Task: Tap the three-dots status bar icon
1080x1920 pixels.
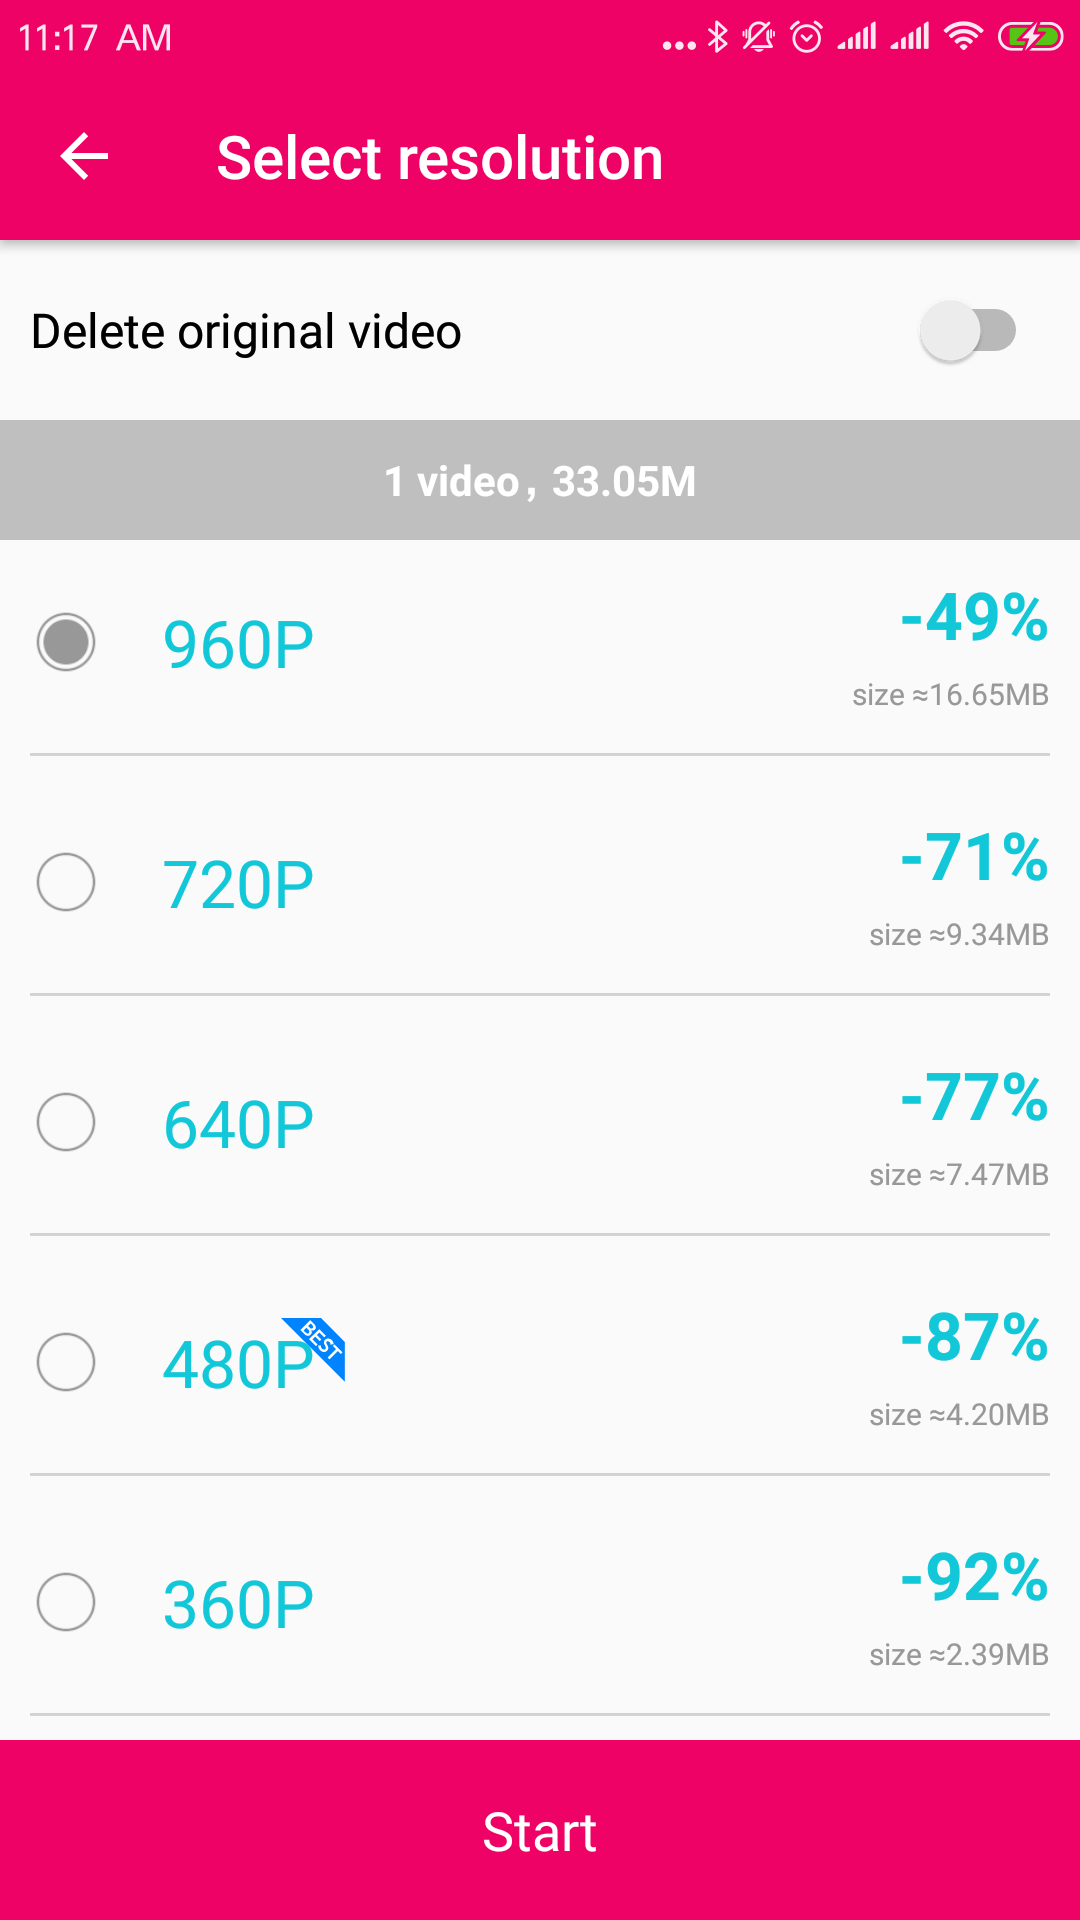Action: 679,44
